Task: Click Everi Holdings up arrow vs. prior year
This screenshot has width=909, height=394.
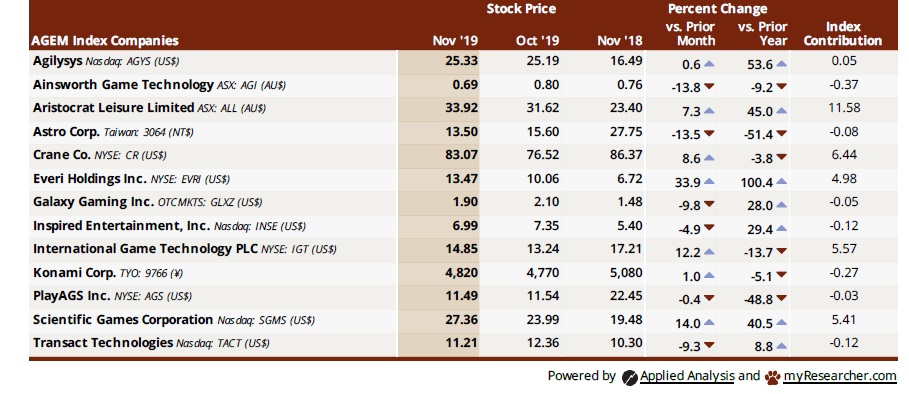Action: click(781, 181)
